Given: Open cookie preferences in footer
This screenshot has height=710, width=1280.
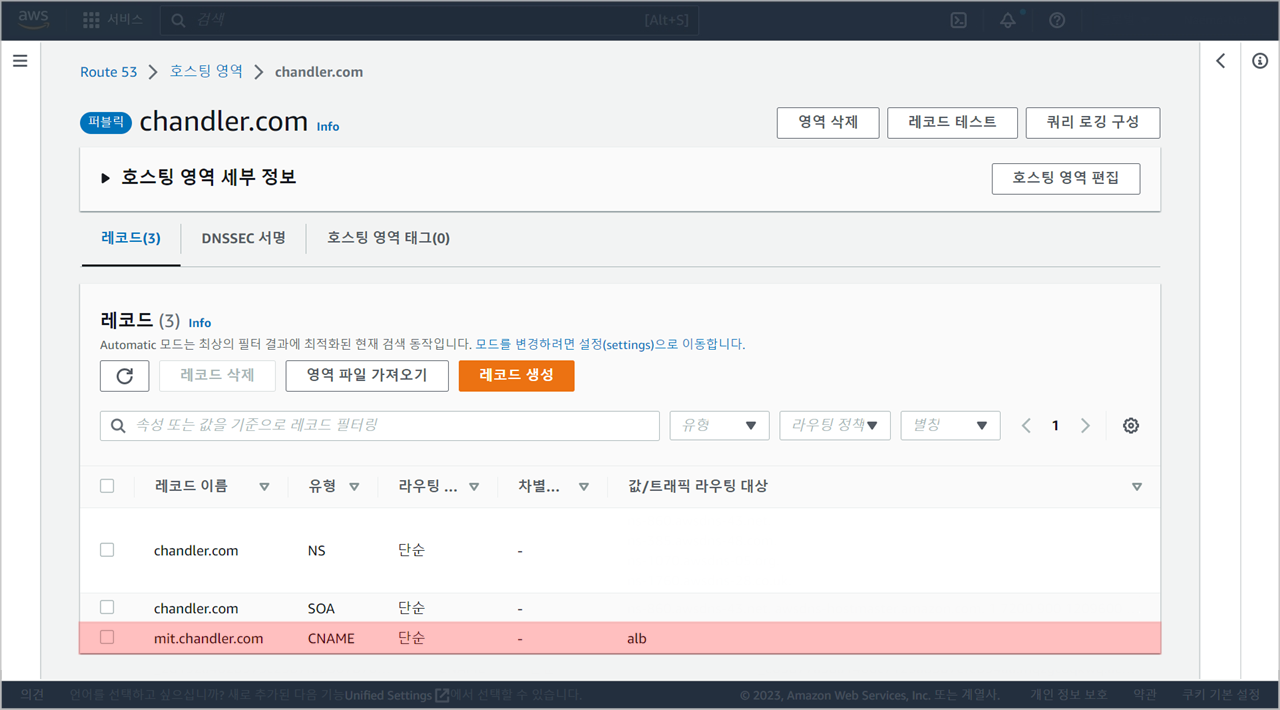Looking at the screenshot, I should tap(1221, 694).
